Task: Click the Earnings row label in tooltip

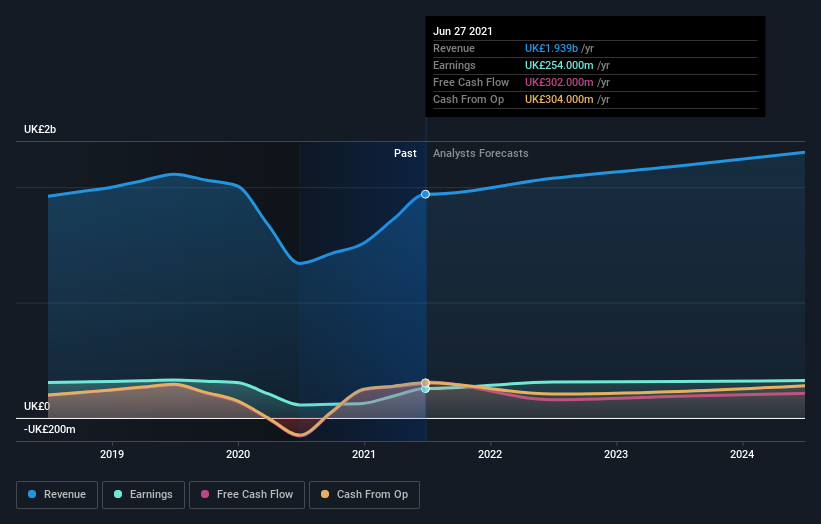Action: (454, 65)
